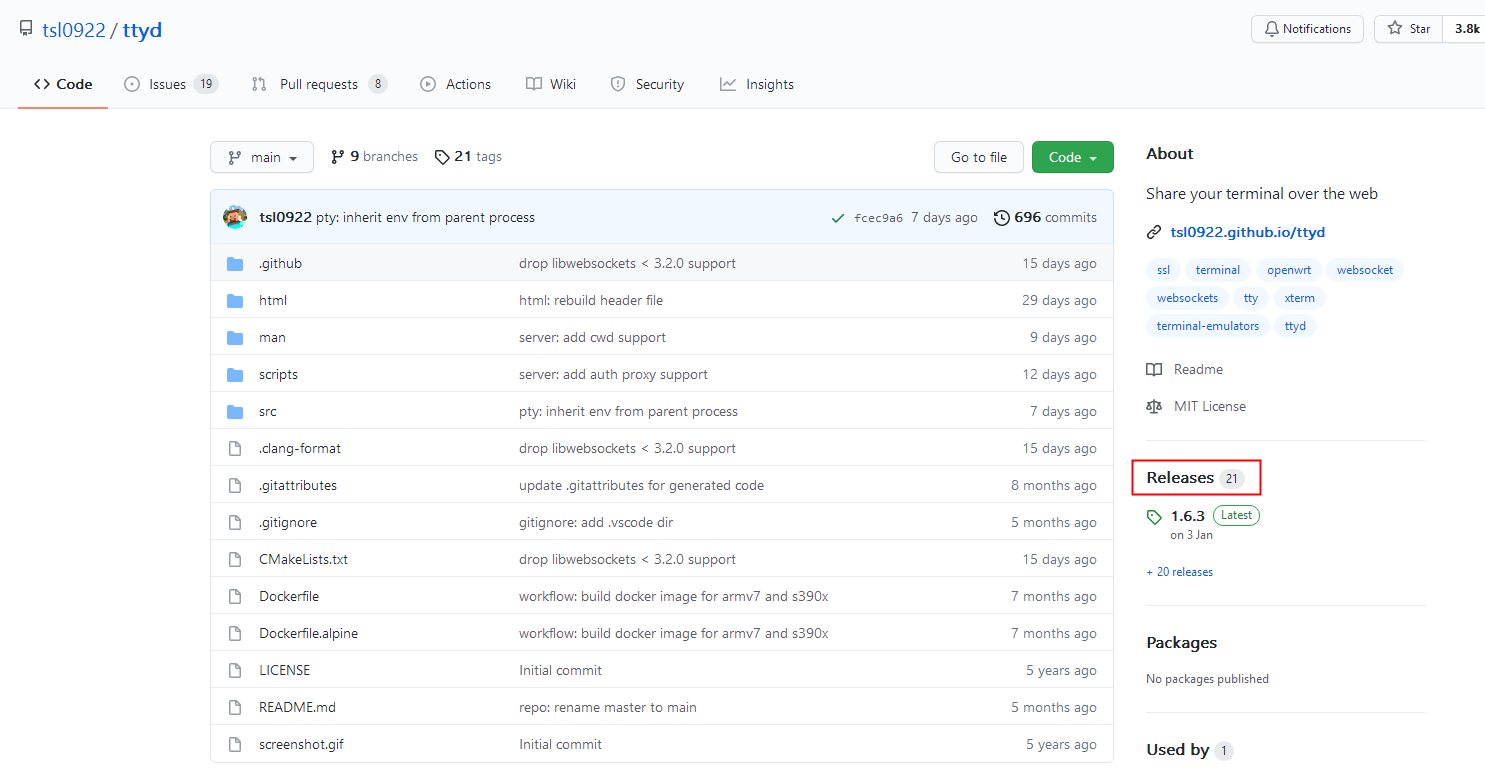The image size is (1485, 769).
Task: Open 'repo: rename master to main' commit
Action: pos(608,708)
